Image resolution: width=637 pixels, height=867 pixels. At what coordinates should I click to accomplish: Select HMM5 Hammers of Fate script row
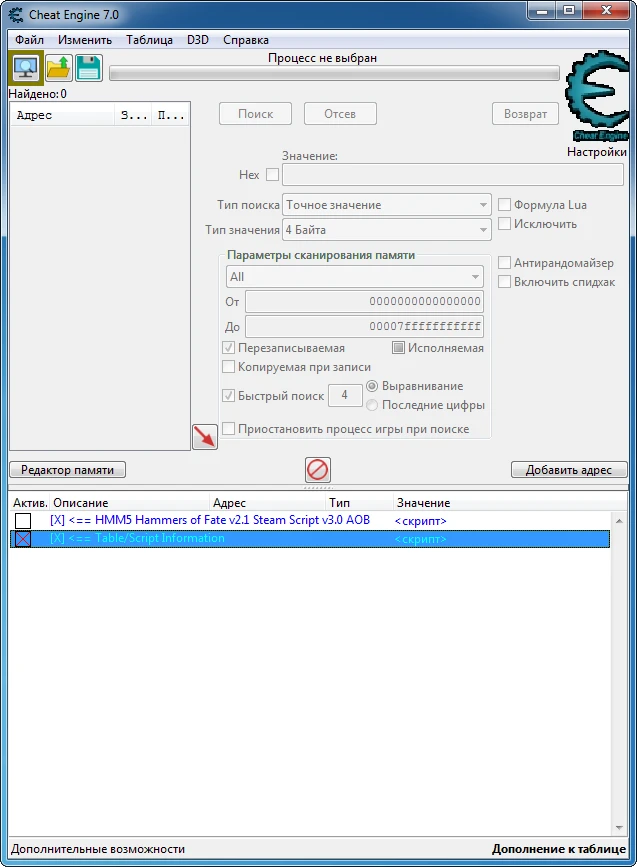tap(310, 520)
